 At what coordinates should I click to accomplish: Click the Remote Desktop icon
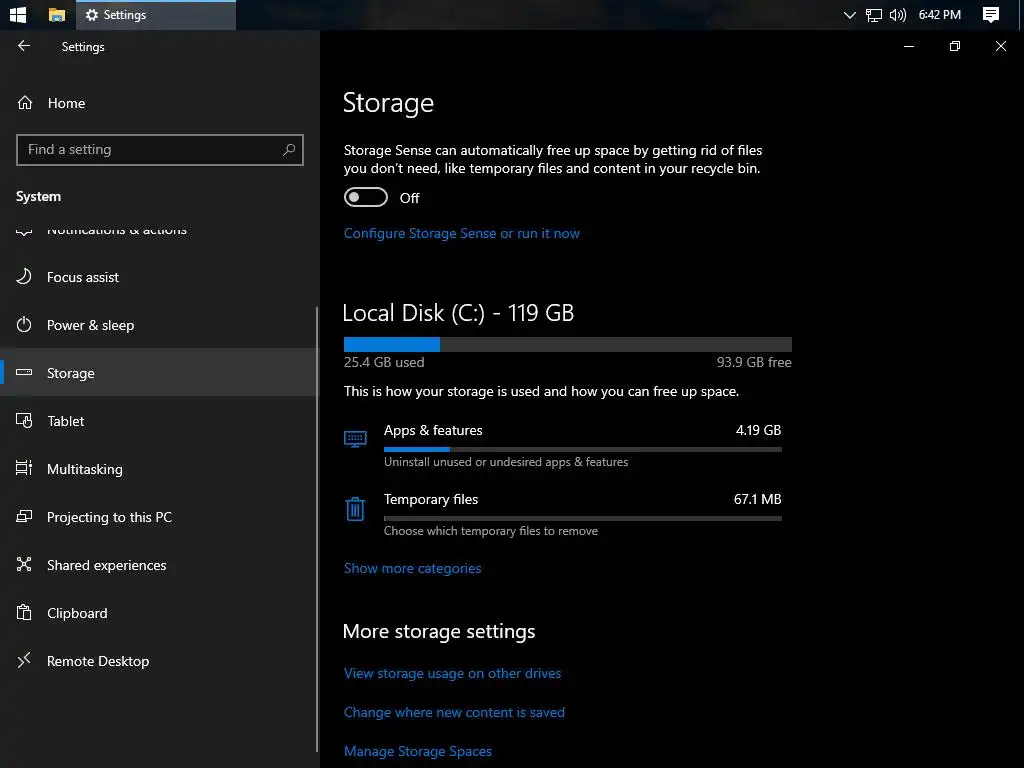coord(24,660)
